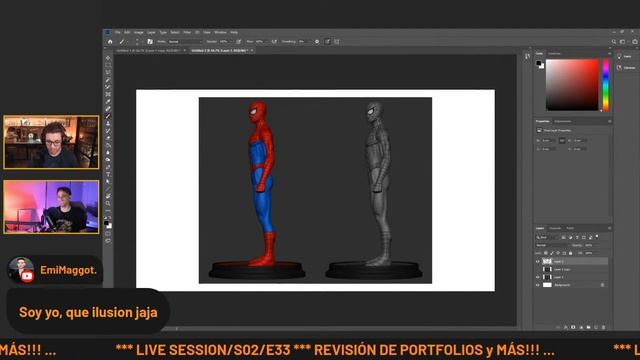Open the painting Mode dropdown
The image size is (640, 360).
[185, 42]
